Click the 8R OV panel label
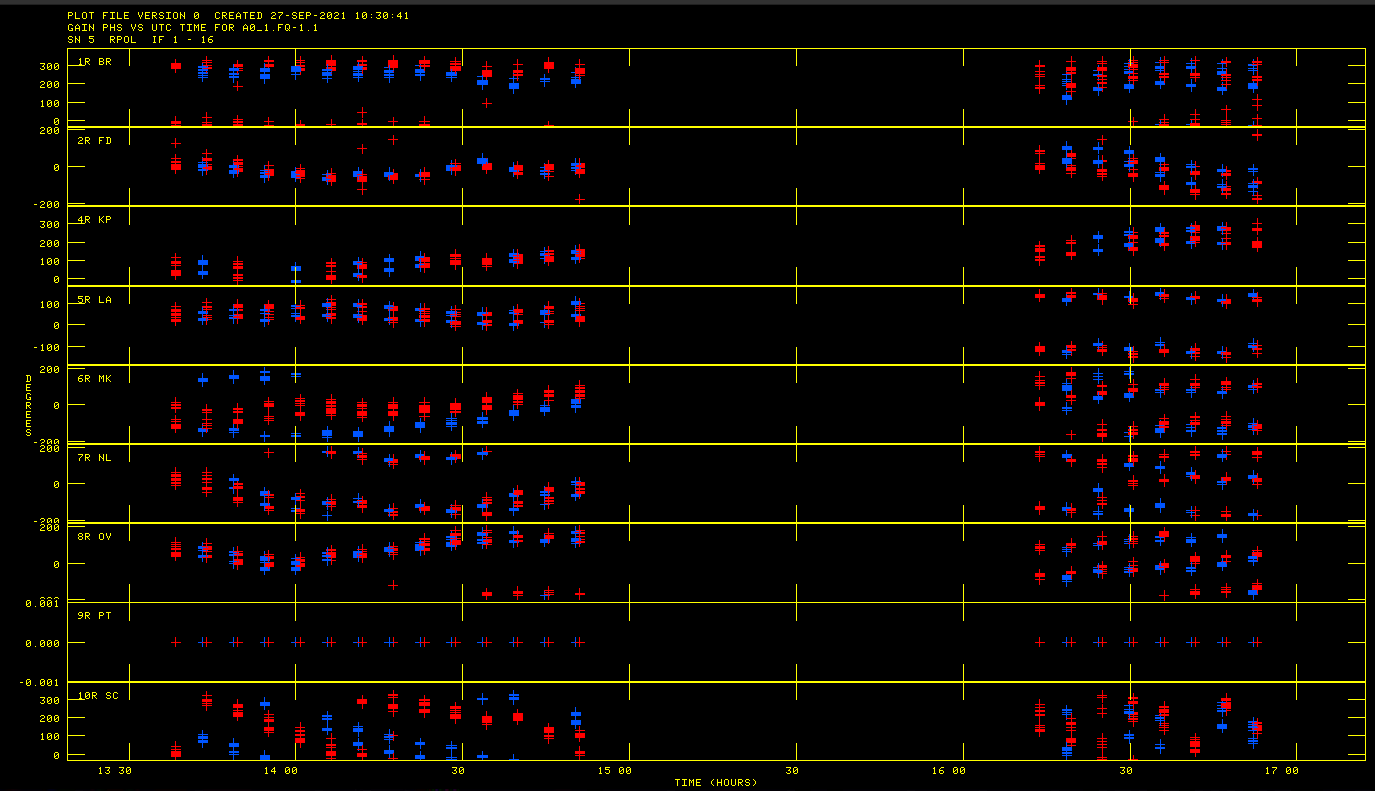This screenshot has width=1375, height=791. click(95, 537)
